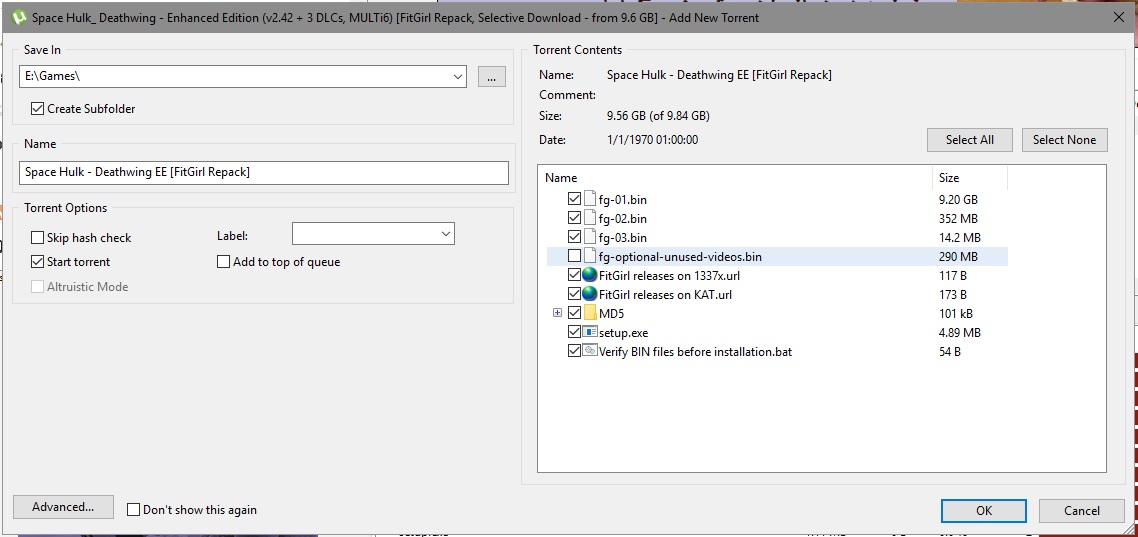The height and width of the screenshot is (537, 1138).
Task: Select the setup.exe file name
Action: 623,333
